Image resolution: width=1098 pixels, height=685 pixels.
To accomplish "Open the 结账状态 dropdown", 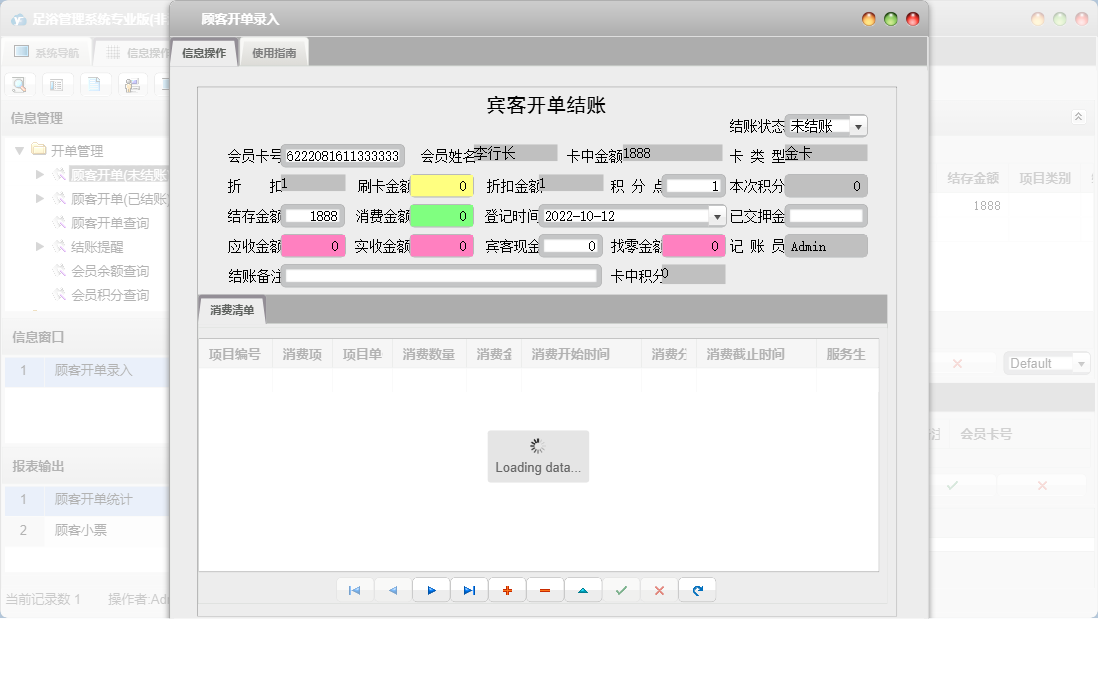I will [x=858, y=125].
